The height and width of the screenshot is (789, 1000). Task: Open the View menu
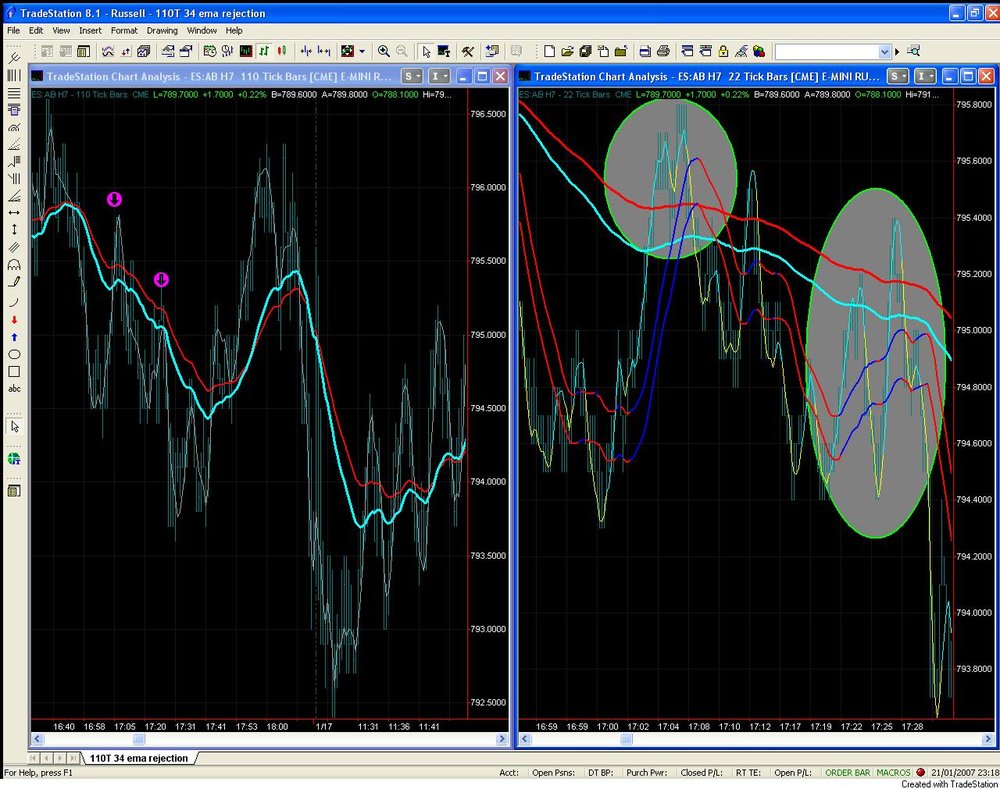coord(61,30)
